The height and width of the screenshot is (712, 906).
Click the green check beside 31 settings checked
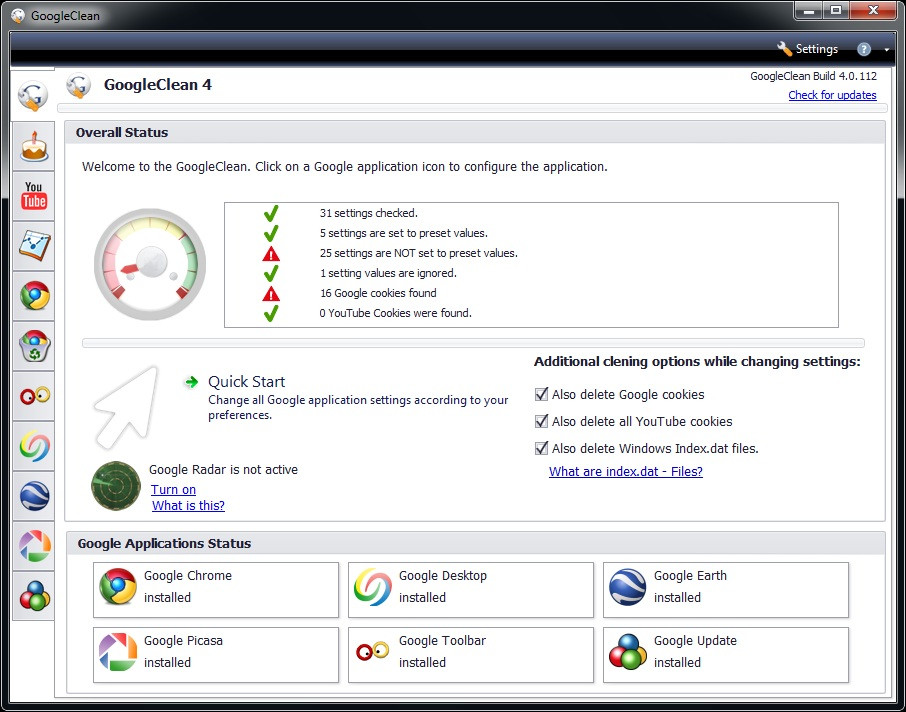click(x=271, y=213)
